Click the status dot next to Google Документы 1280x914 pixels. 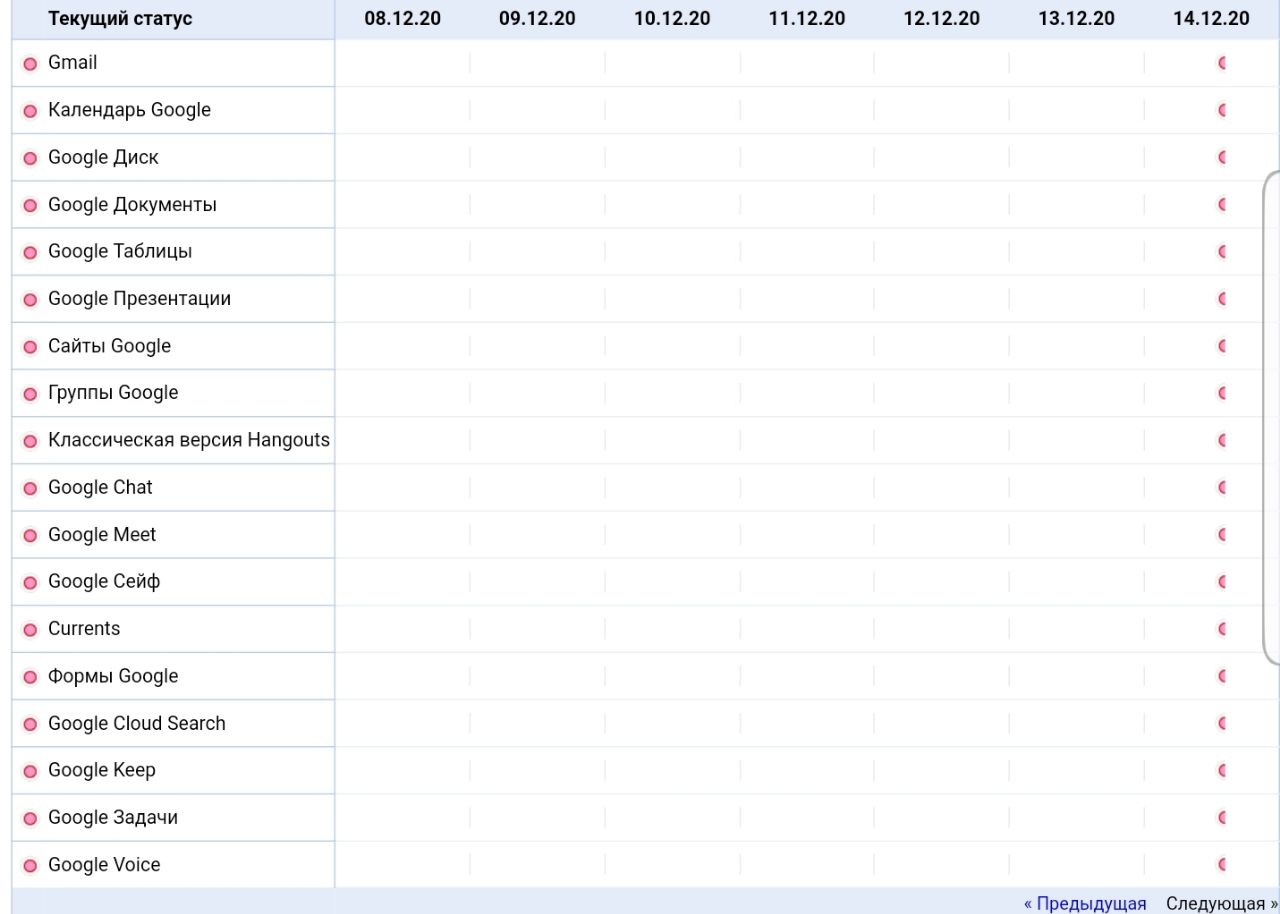(30, 206)
